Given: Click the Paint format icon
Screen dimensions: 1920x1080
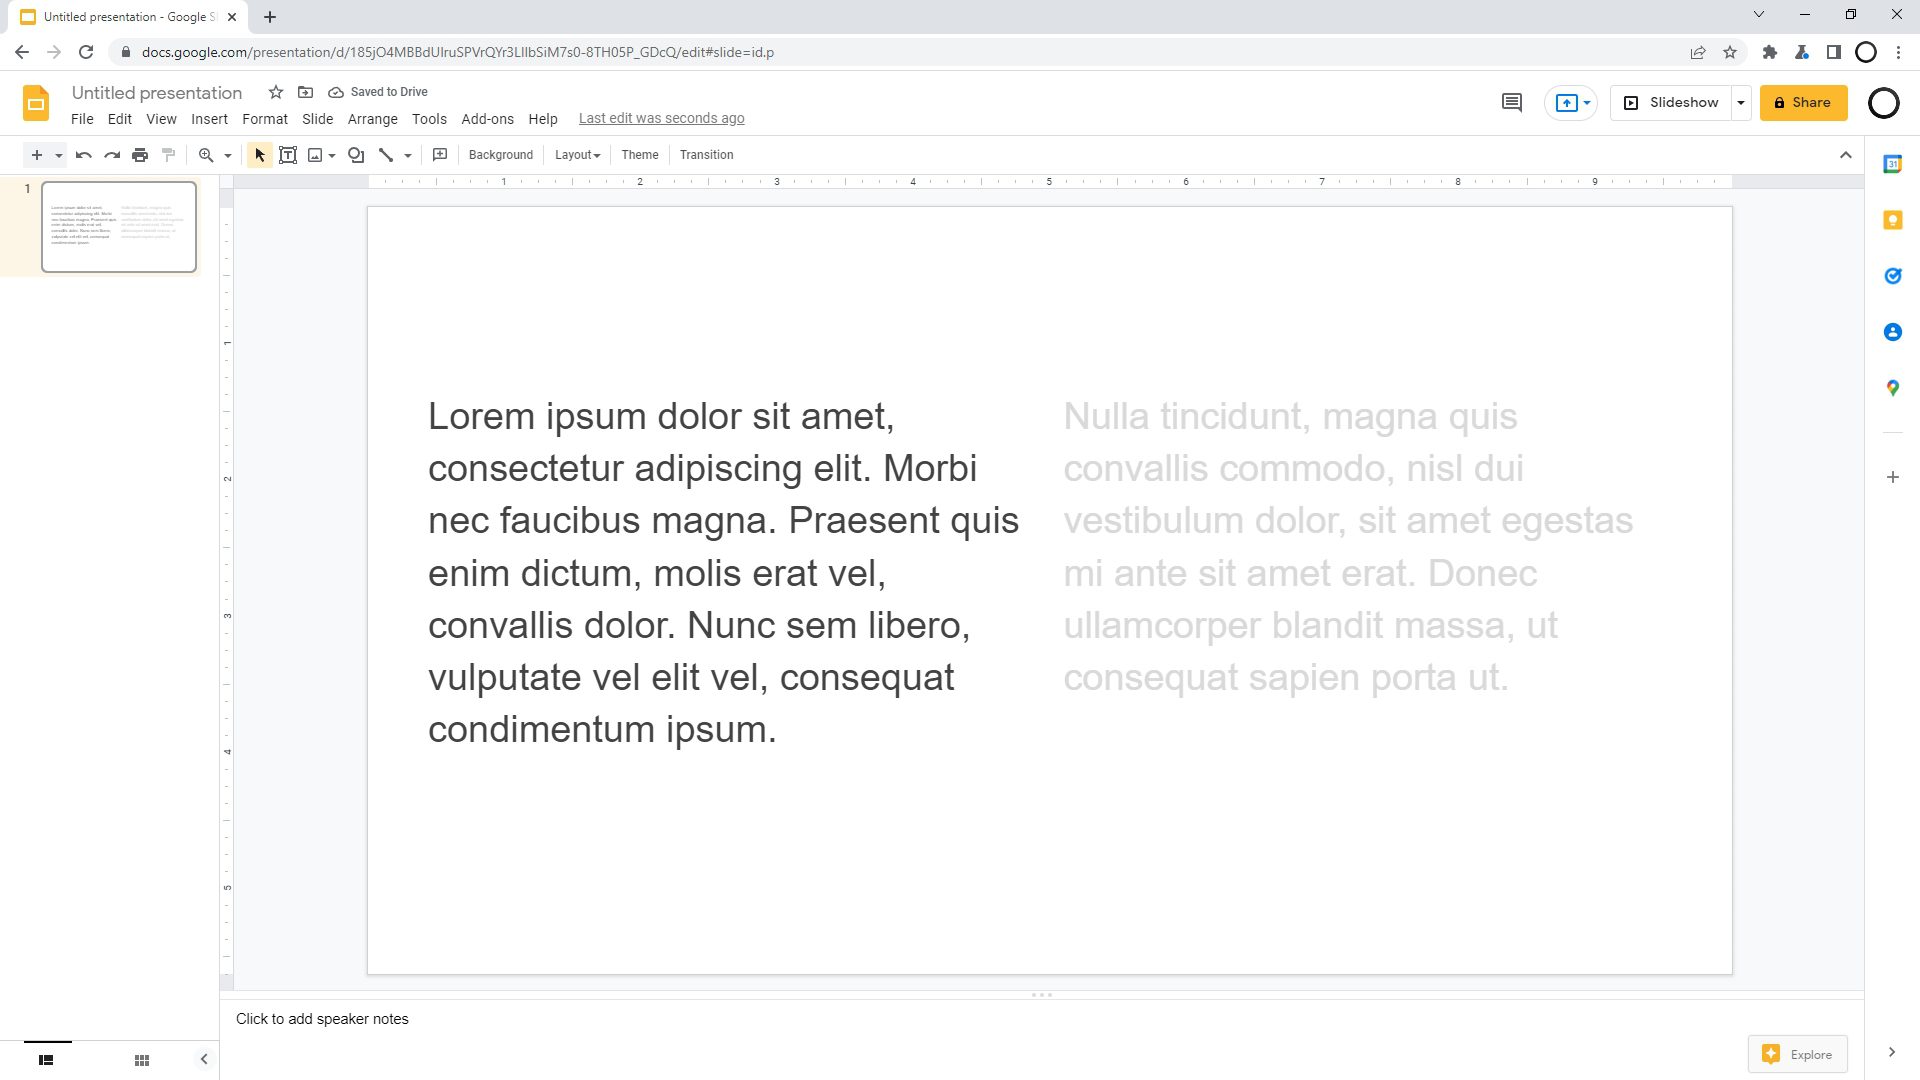Looking at the screenshot, I should click(169, 156).
